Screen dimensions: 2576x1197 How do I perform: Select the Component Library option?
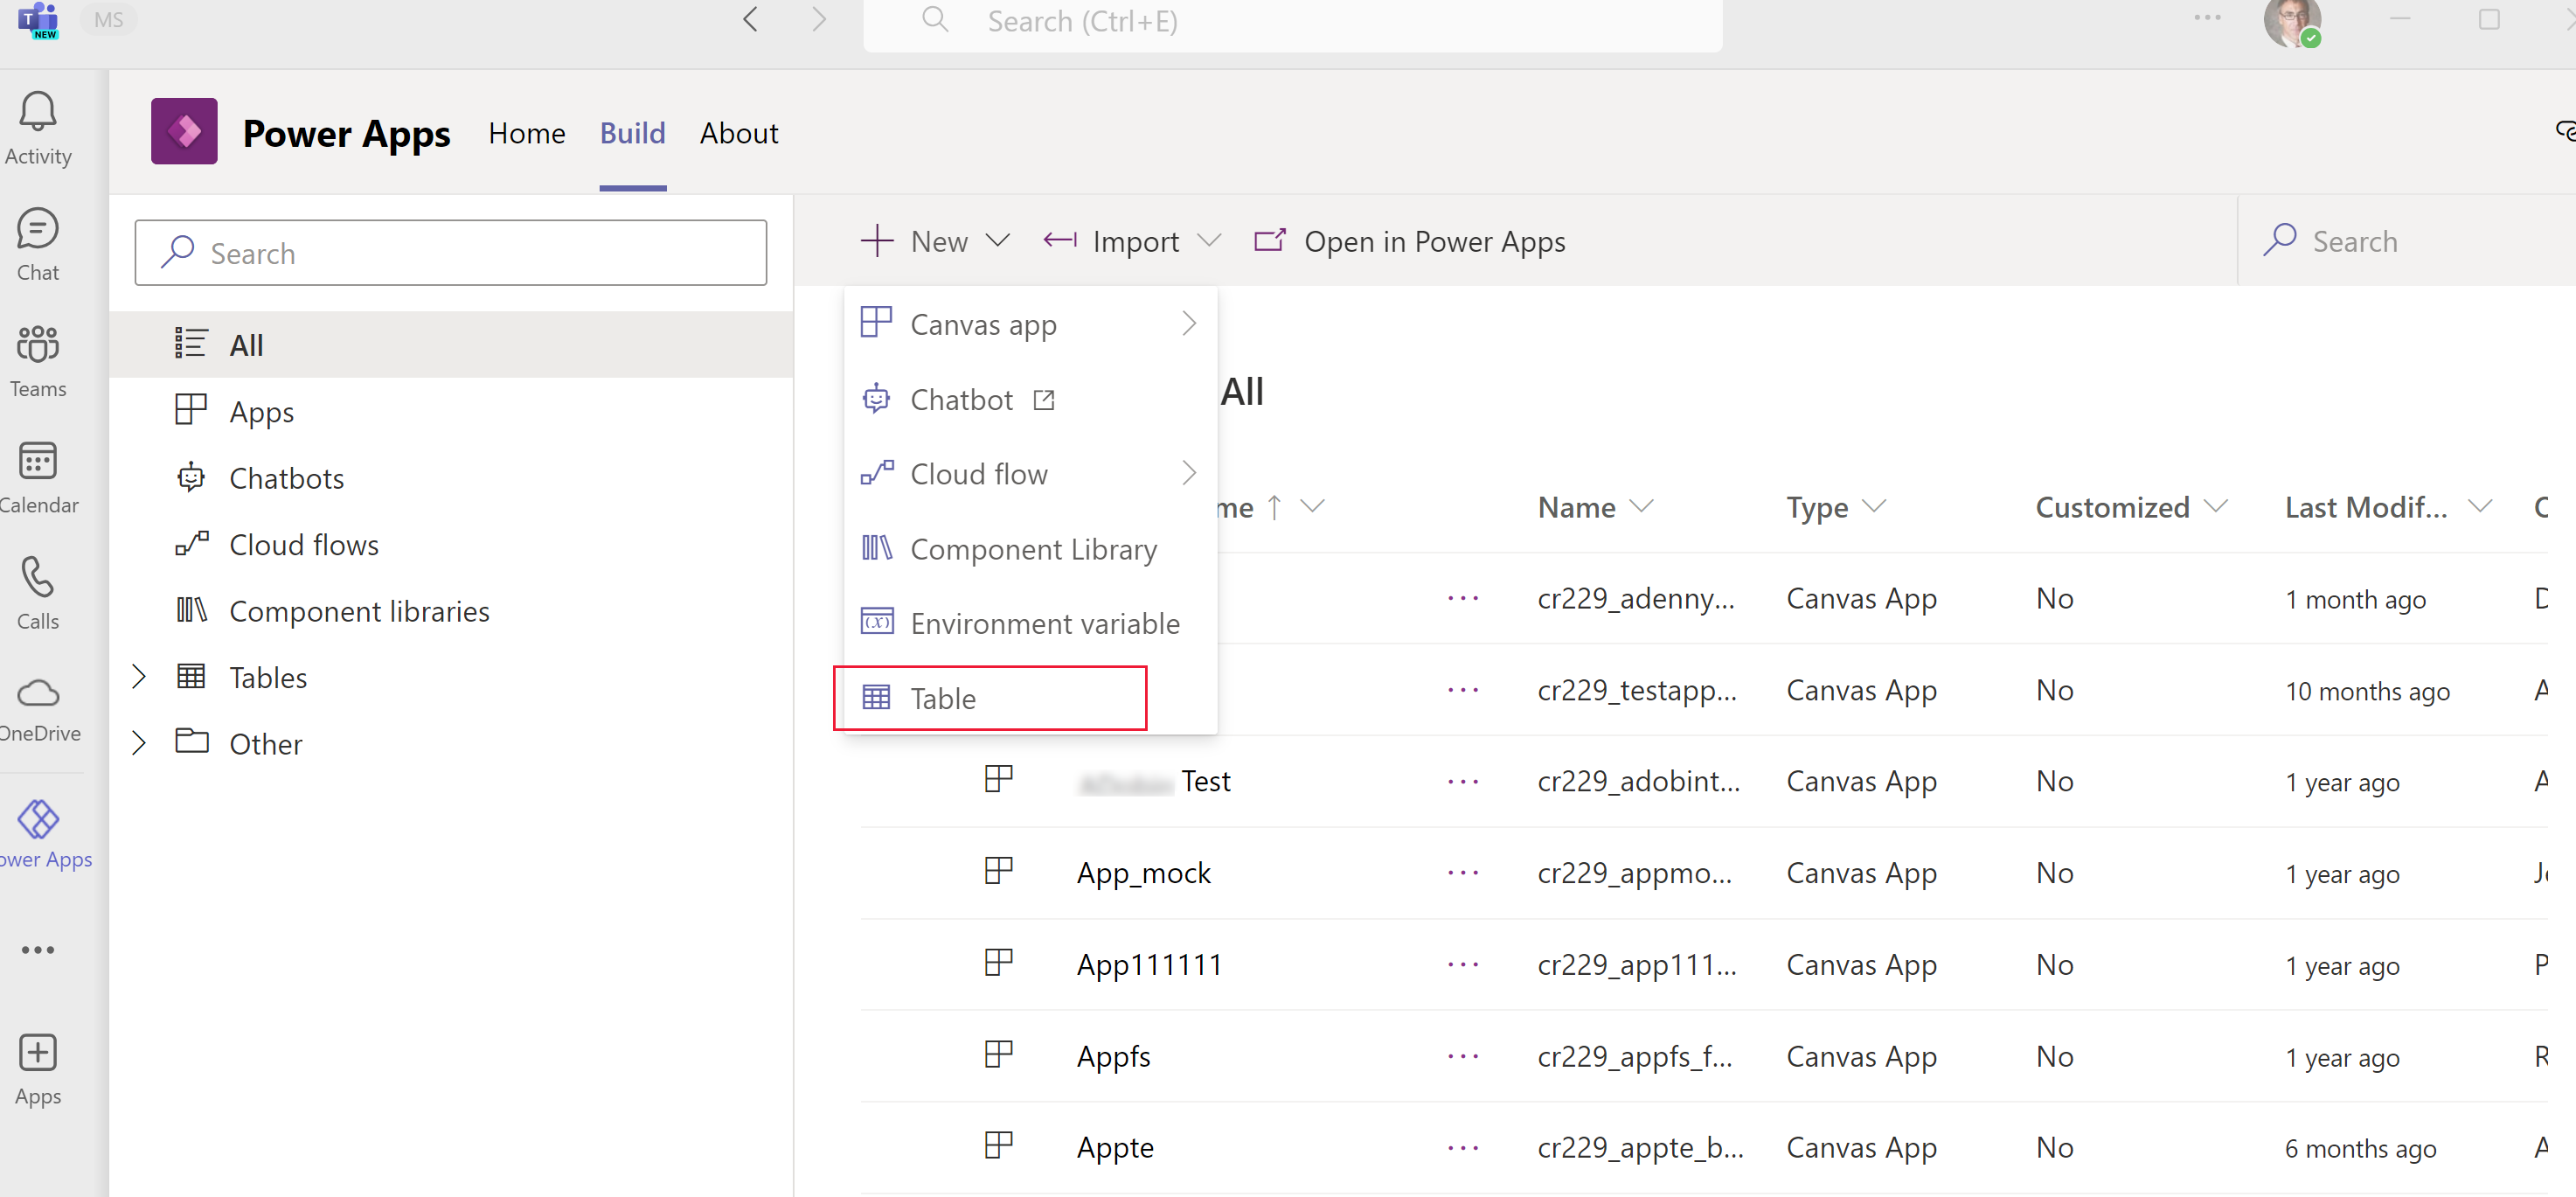(x=1030, y=546)
